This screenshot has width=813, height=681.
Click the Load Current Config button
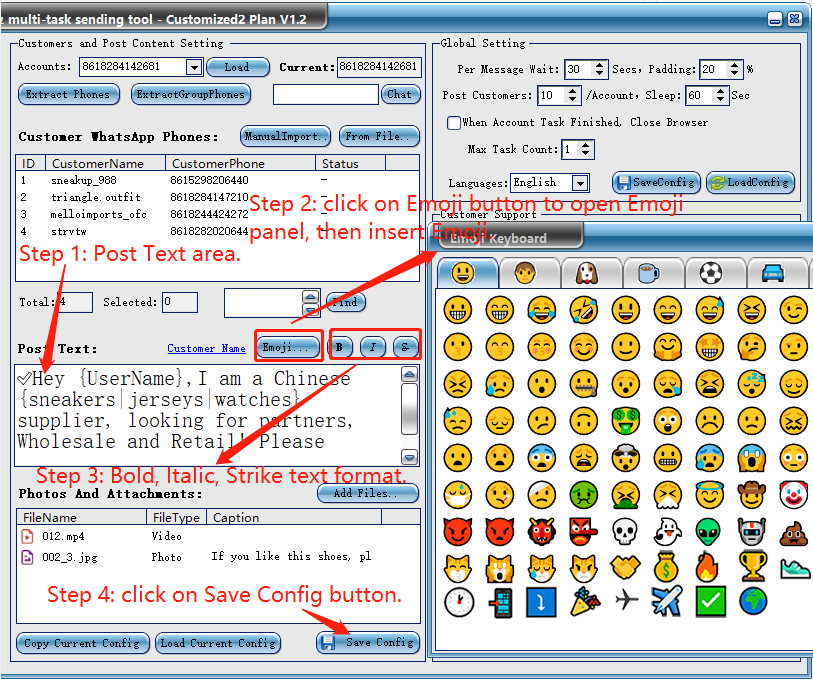pyautogui.click(x=218, y=643)
